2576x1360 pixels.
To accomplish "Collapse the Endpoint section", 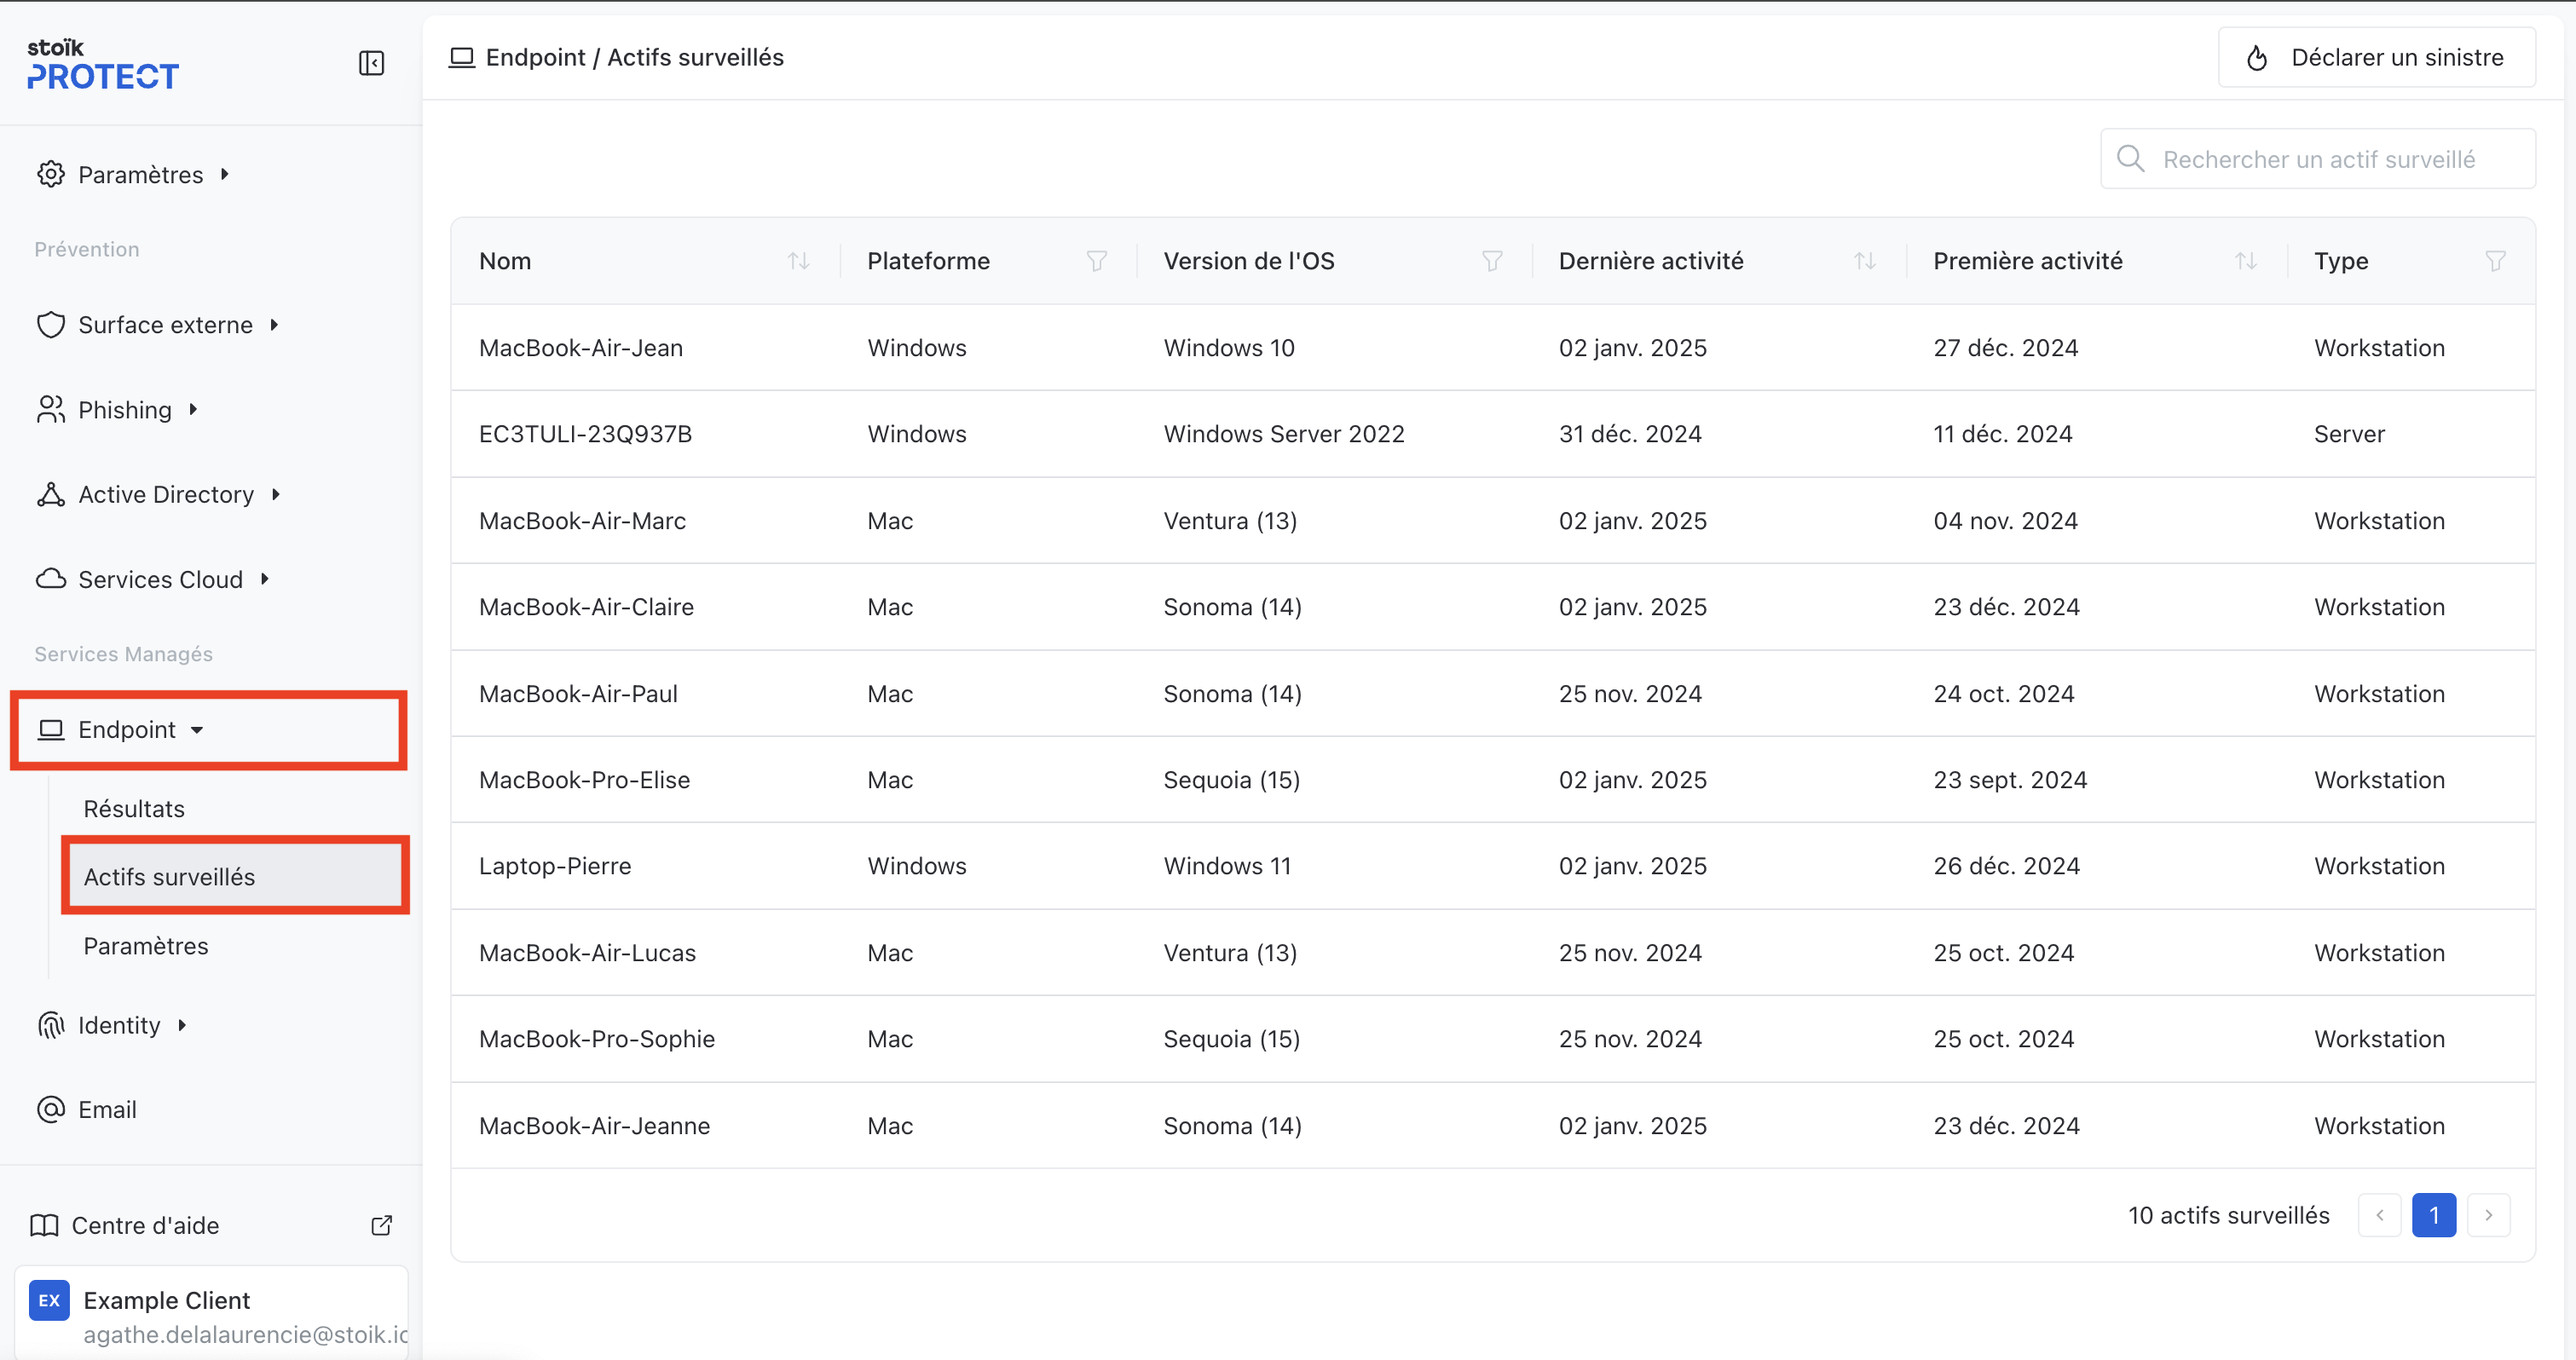I will click(127, 730).
